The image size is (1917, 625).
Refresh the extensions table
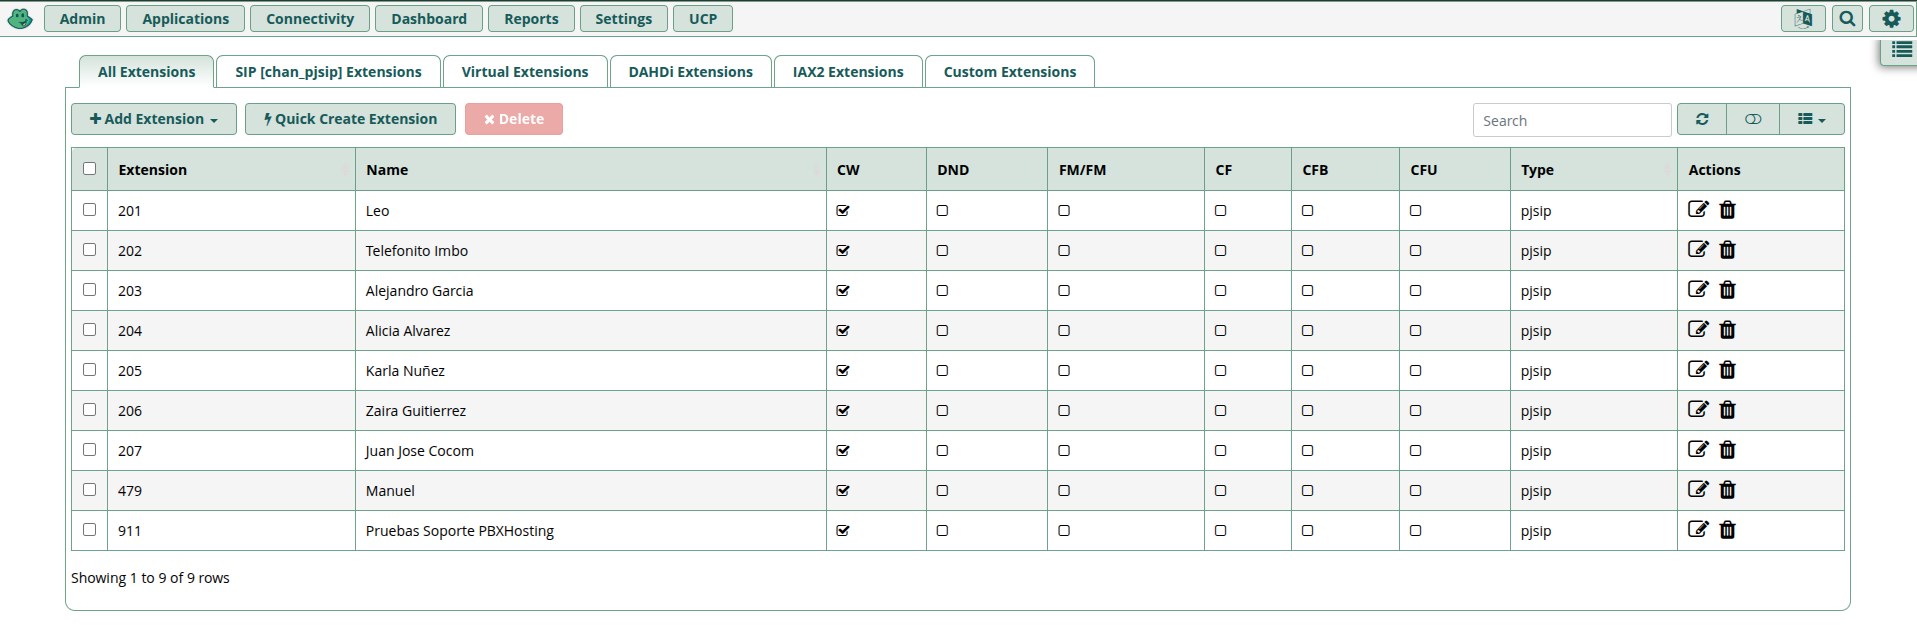(x=1702, y=119)
